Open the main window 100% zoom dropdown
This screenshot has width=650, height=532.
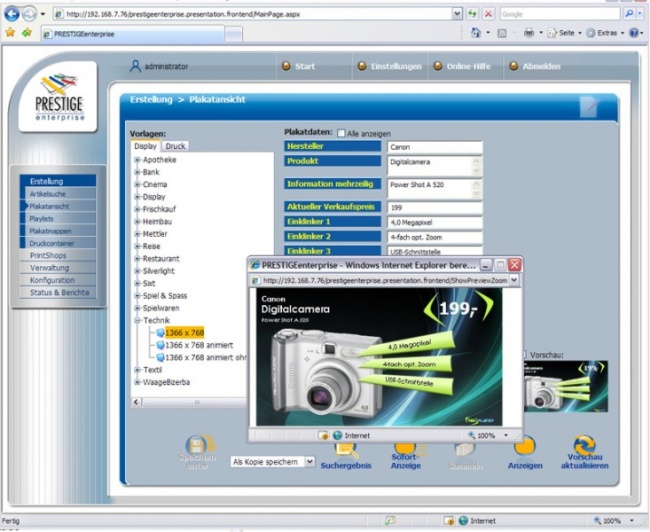pyautogui.click(x=631, y=520)
